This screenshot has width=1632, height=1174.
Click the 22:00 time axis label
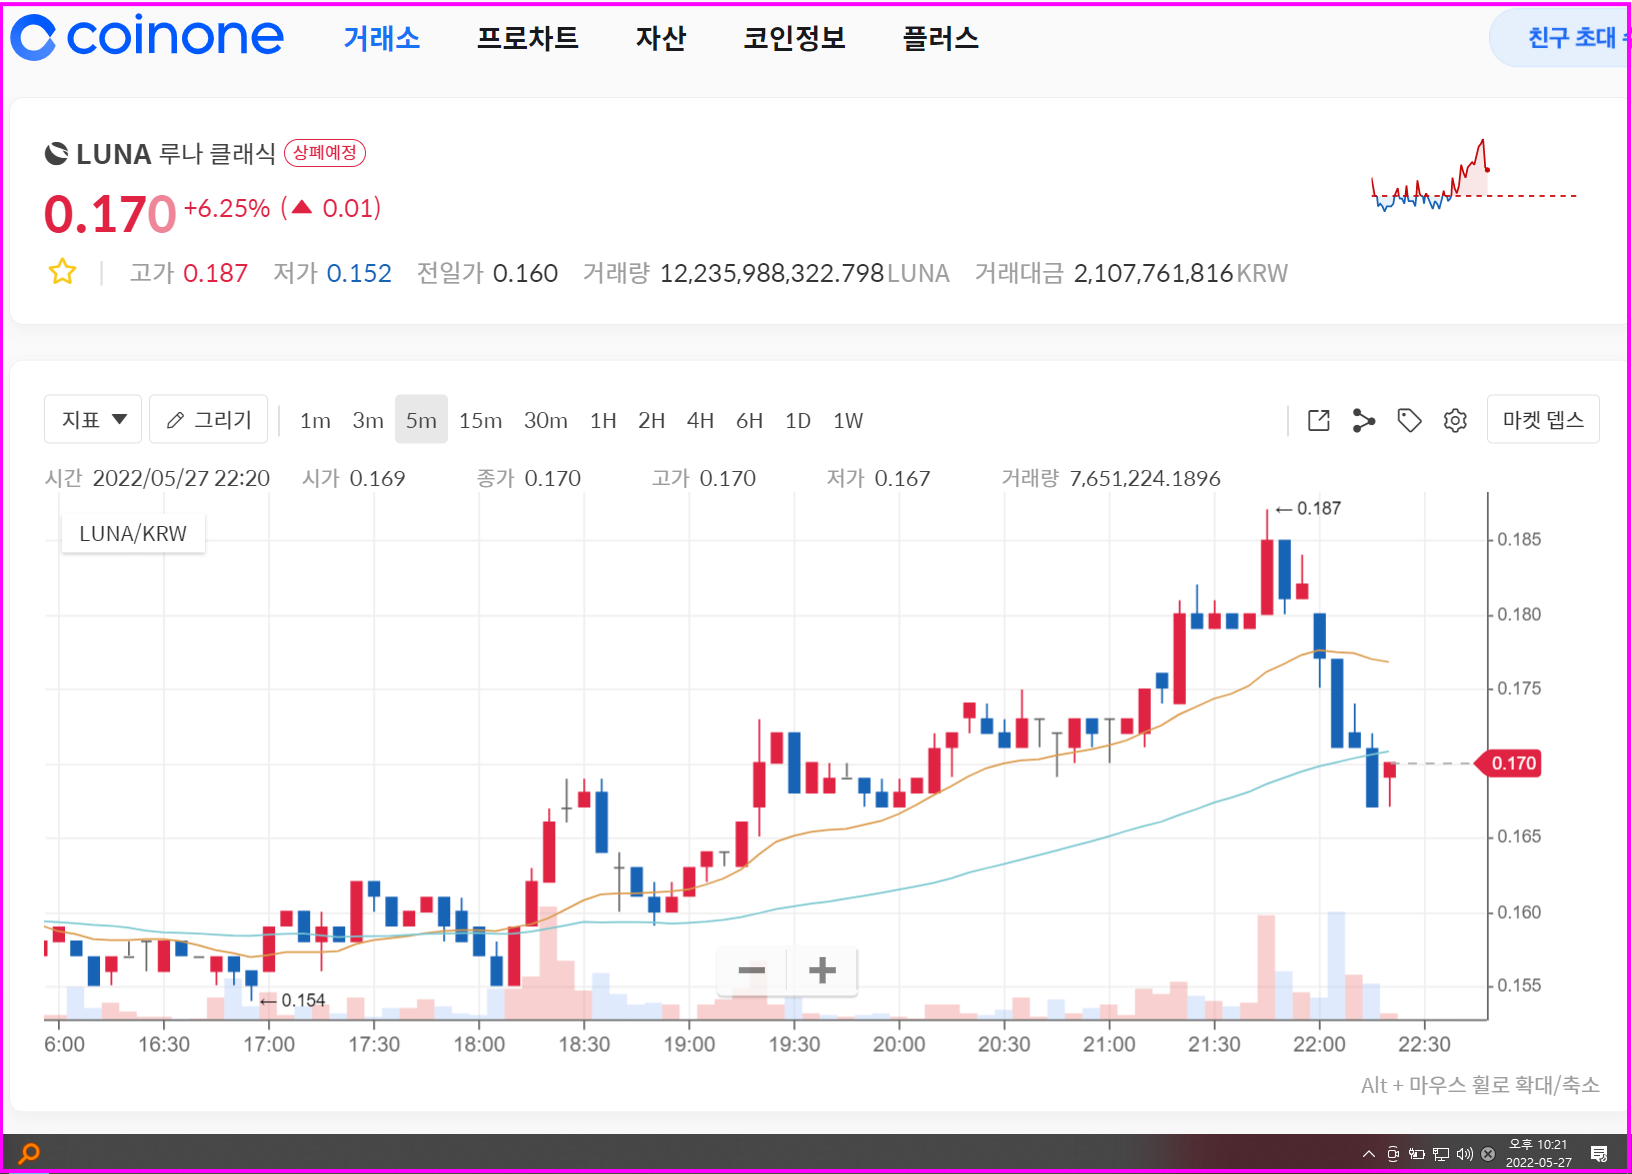coord(1319,1044)
